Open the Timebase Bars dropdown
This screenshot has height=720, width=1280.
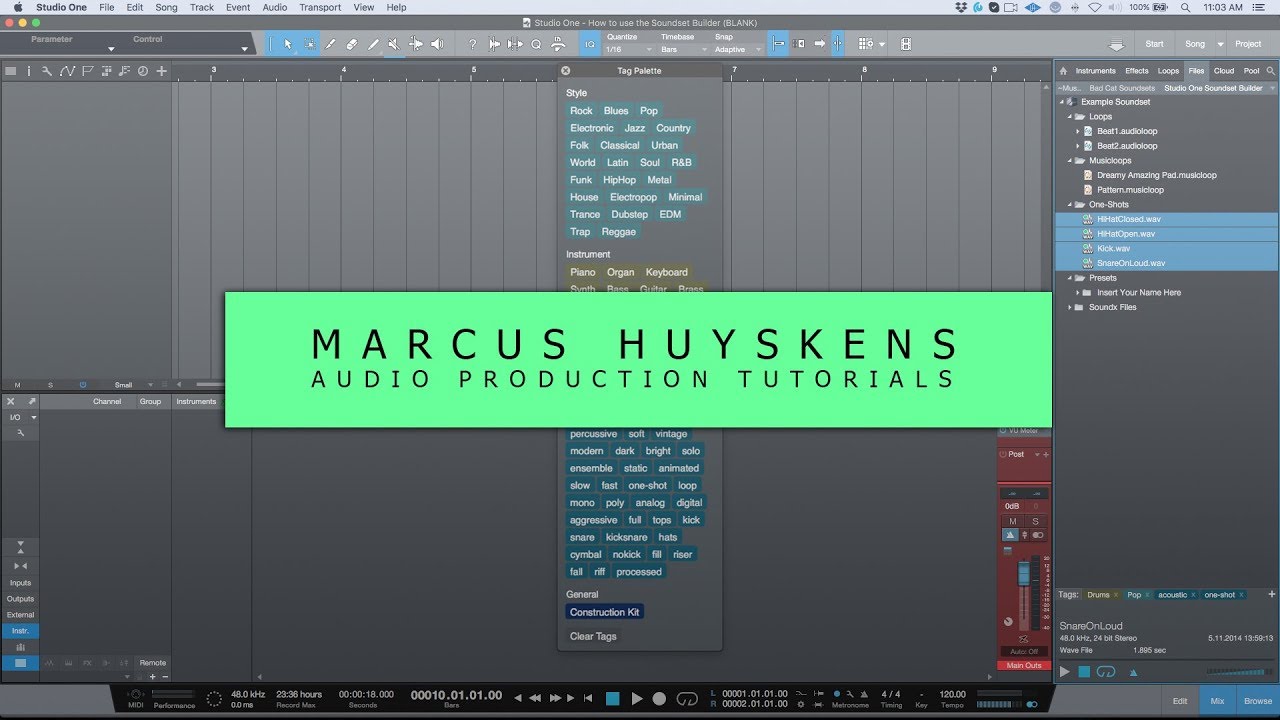(x=682, y=49)
